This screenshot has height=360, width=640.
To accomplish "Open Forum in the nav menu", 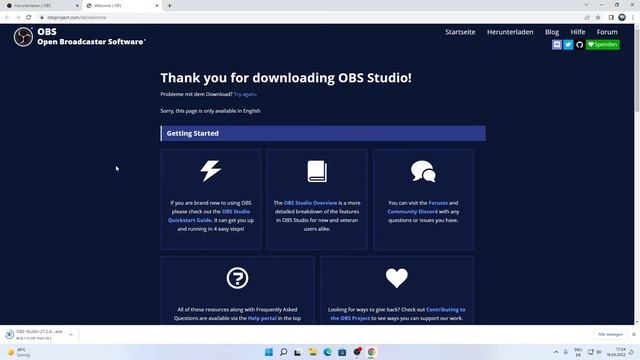I will (x=607, y=32).
